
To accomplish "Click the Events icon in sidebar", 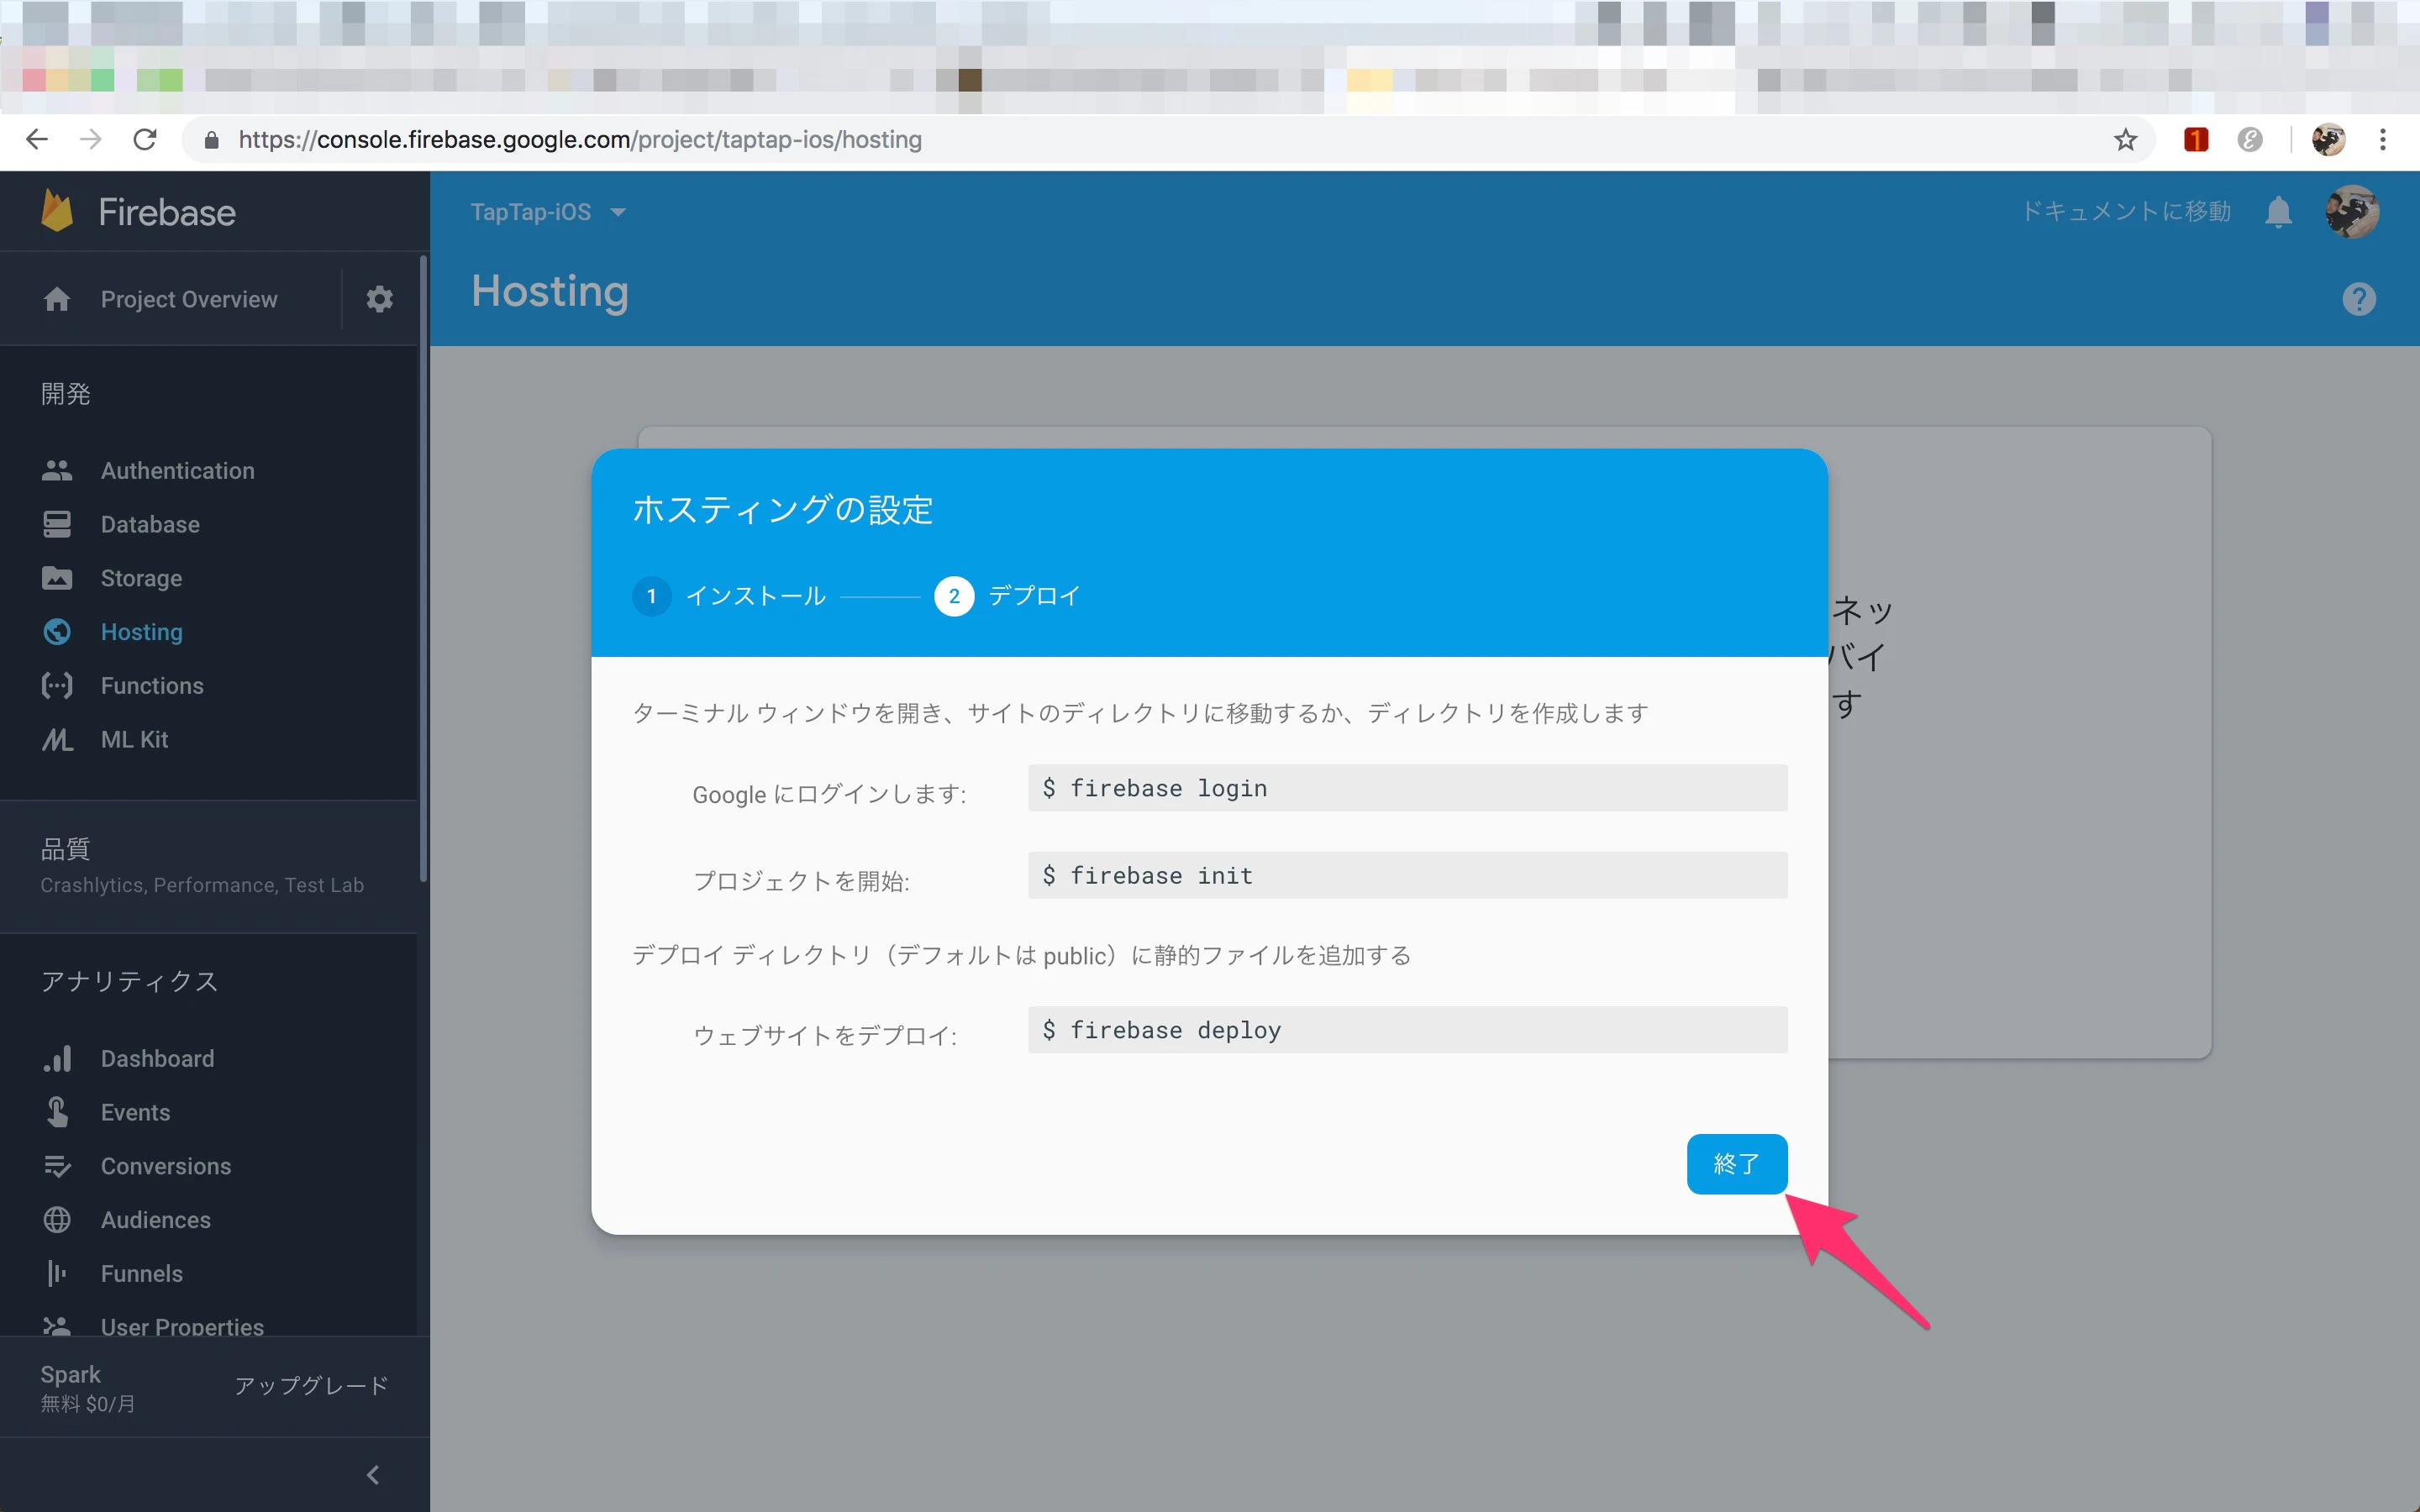I will coord(57,1112).
